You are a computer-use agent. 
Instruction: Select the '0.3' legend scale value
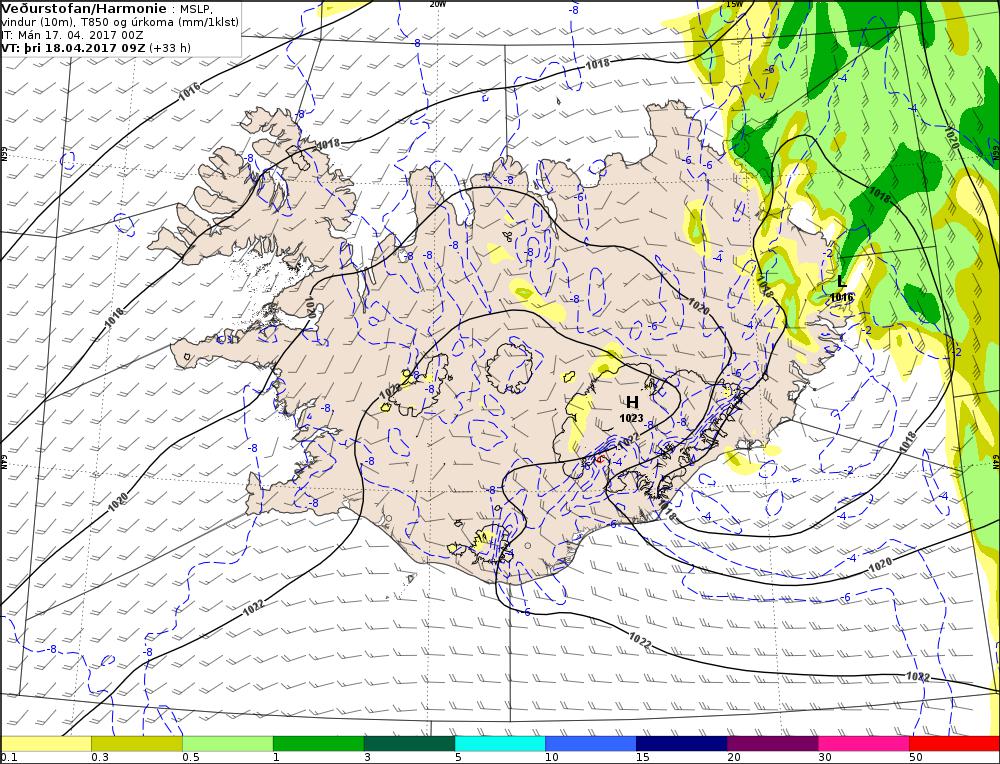click(x=100, y=758)
